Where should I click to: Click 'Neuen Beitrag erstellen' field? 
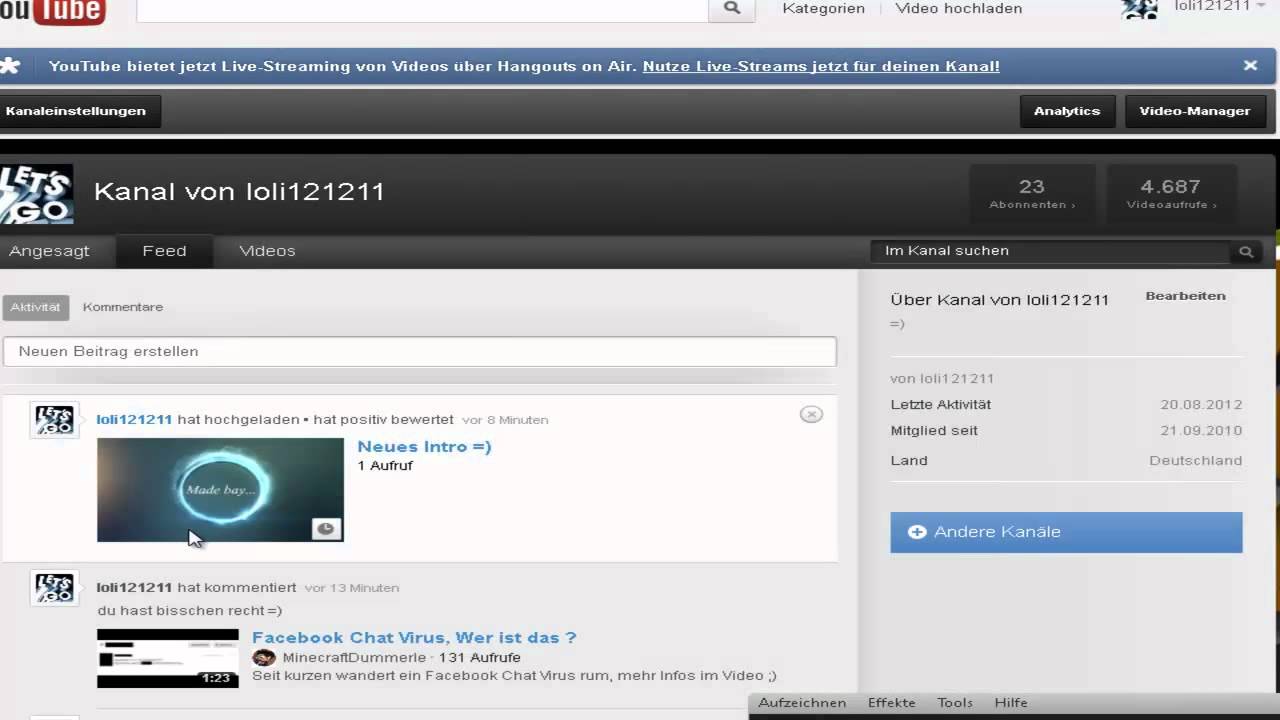click(419, 351)
